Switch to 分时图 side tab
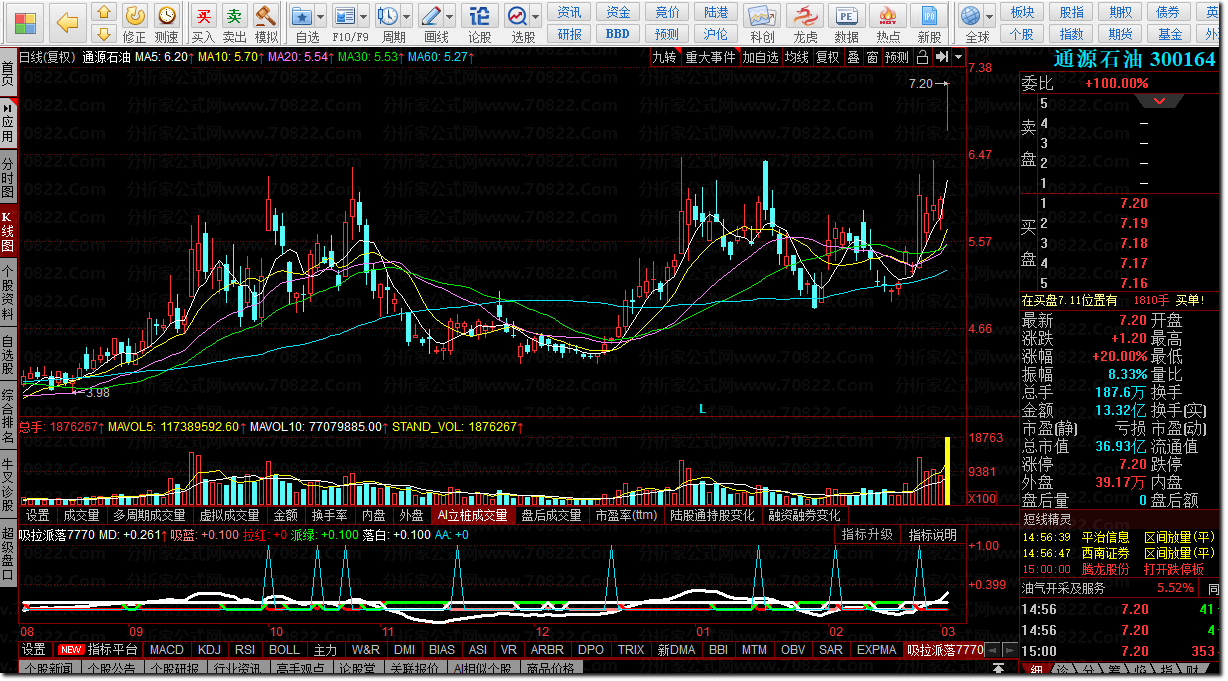This screenshot has width=1228, height=681. [x=8, y=177]
